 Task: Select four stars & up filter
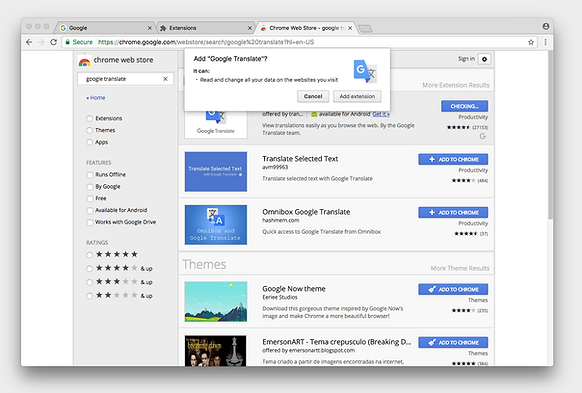click(x=89, y=268)
